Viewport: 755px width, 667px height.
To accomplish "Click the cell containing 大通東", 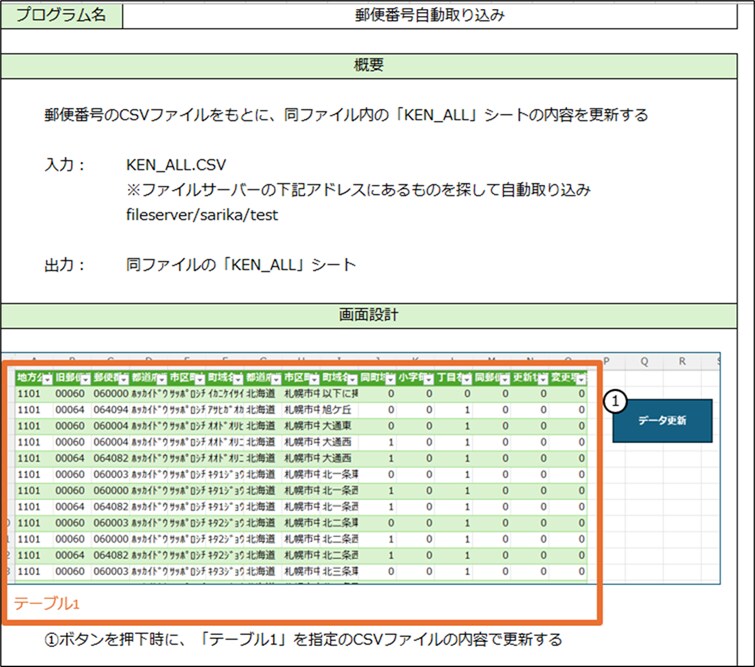I will [339, 426].
